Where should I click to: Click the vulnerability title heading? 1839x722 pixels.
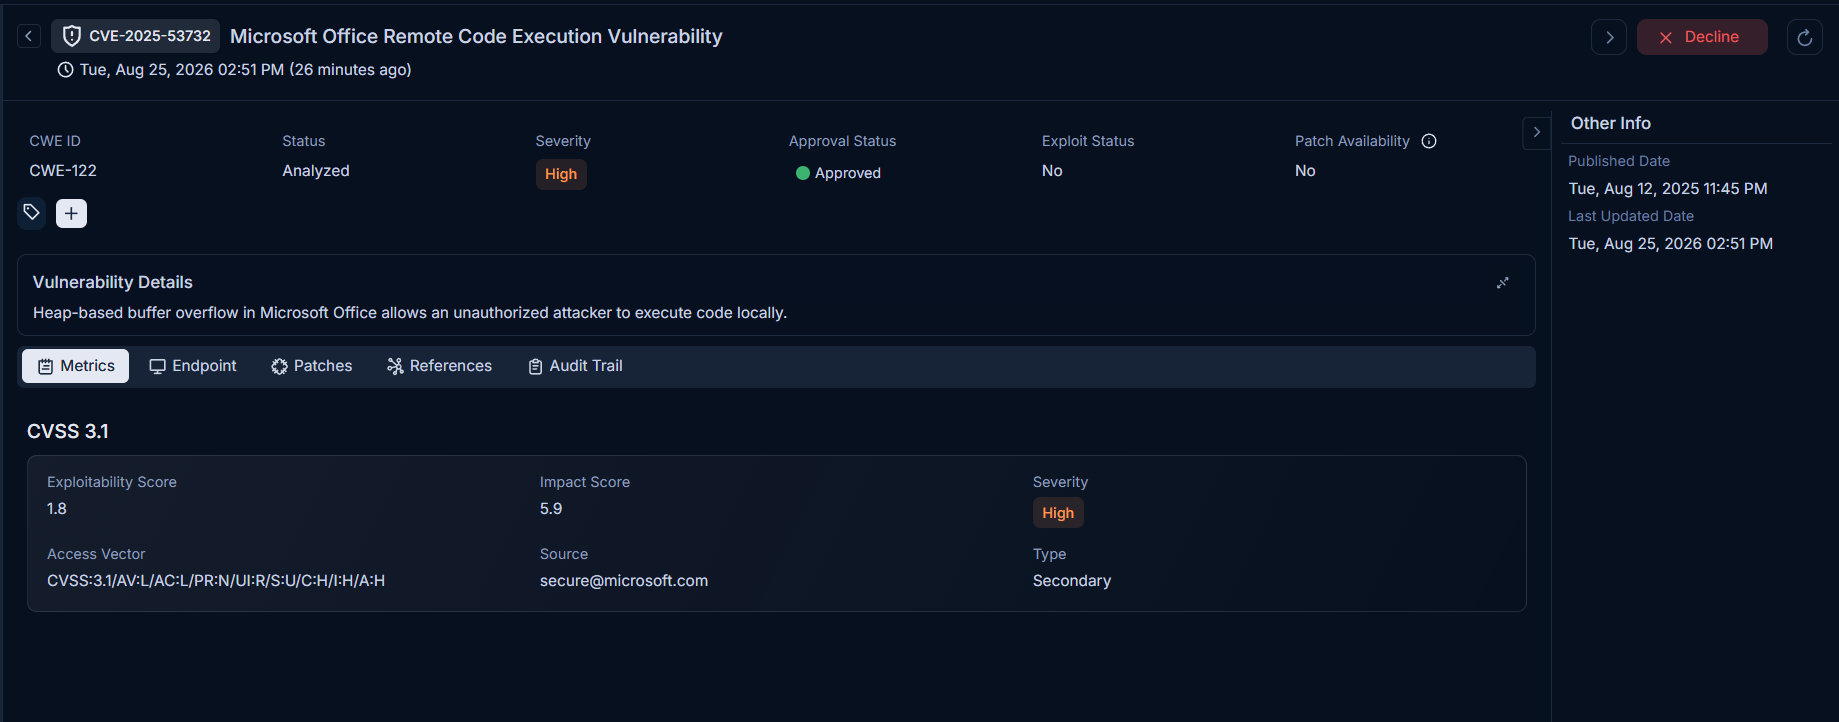[x=476, y=36]
